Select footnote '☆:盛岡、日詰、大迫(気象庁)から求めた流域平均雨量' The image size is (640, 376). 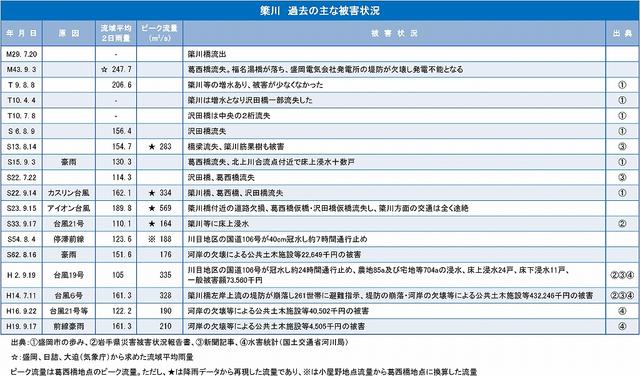[102, 357]
